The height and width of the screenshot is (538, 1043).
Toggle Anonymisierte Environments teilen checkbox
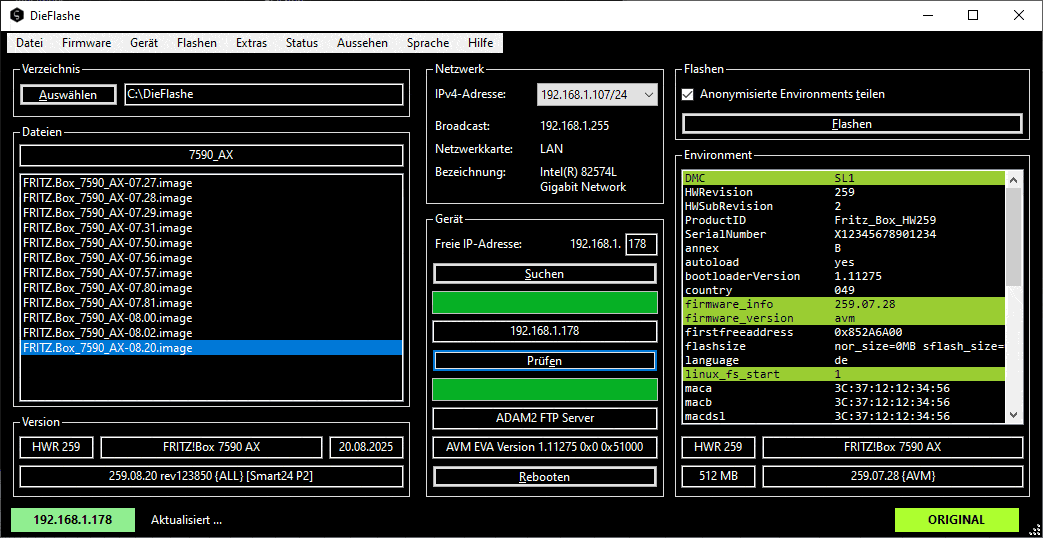pos(688,94)
